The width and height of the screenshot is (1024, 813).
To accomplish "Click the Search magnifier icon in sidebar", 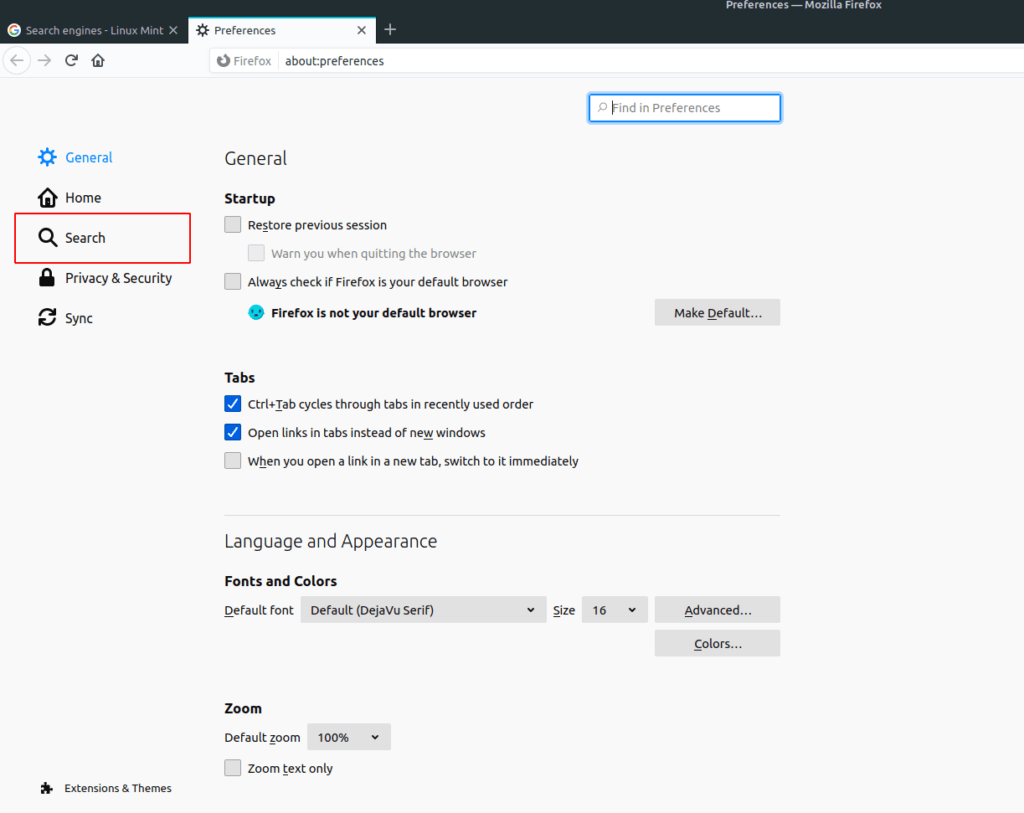I will (47, 238).
